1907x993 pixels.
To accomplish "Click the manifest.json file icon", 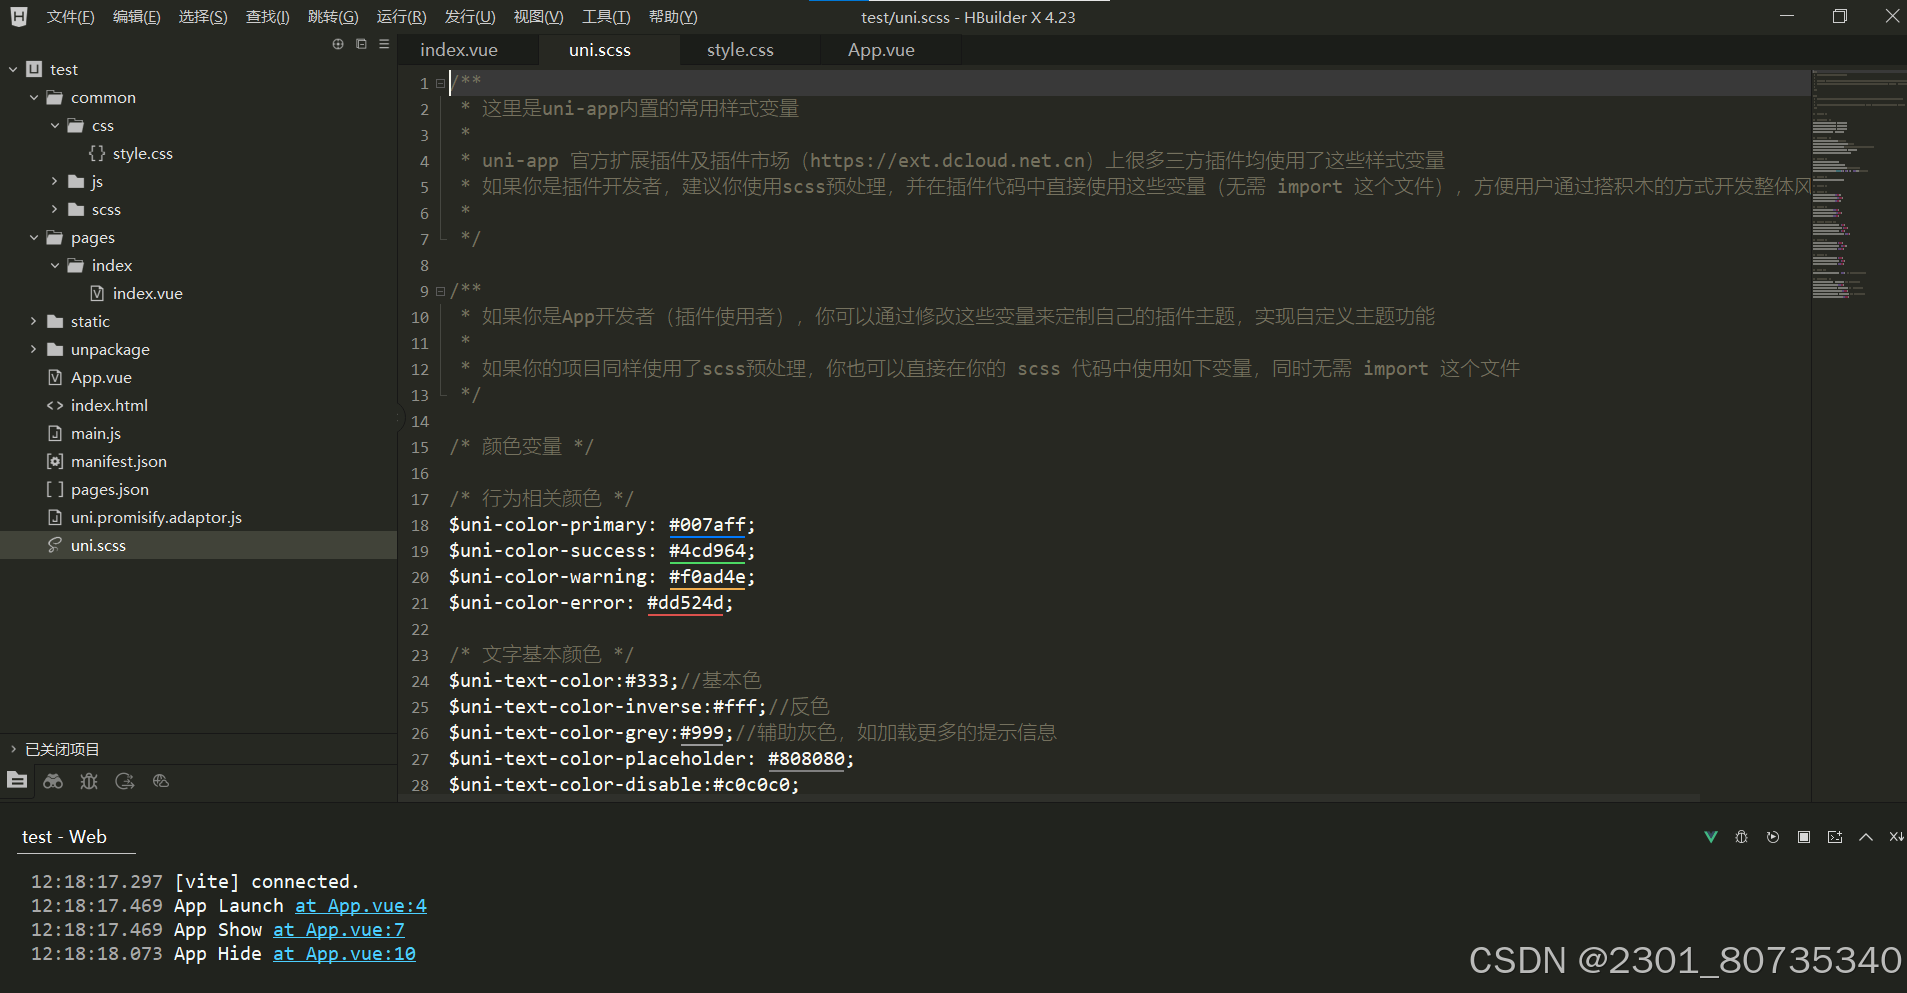I will click(x=55, y=461).
